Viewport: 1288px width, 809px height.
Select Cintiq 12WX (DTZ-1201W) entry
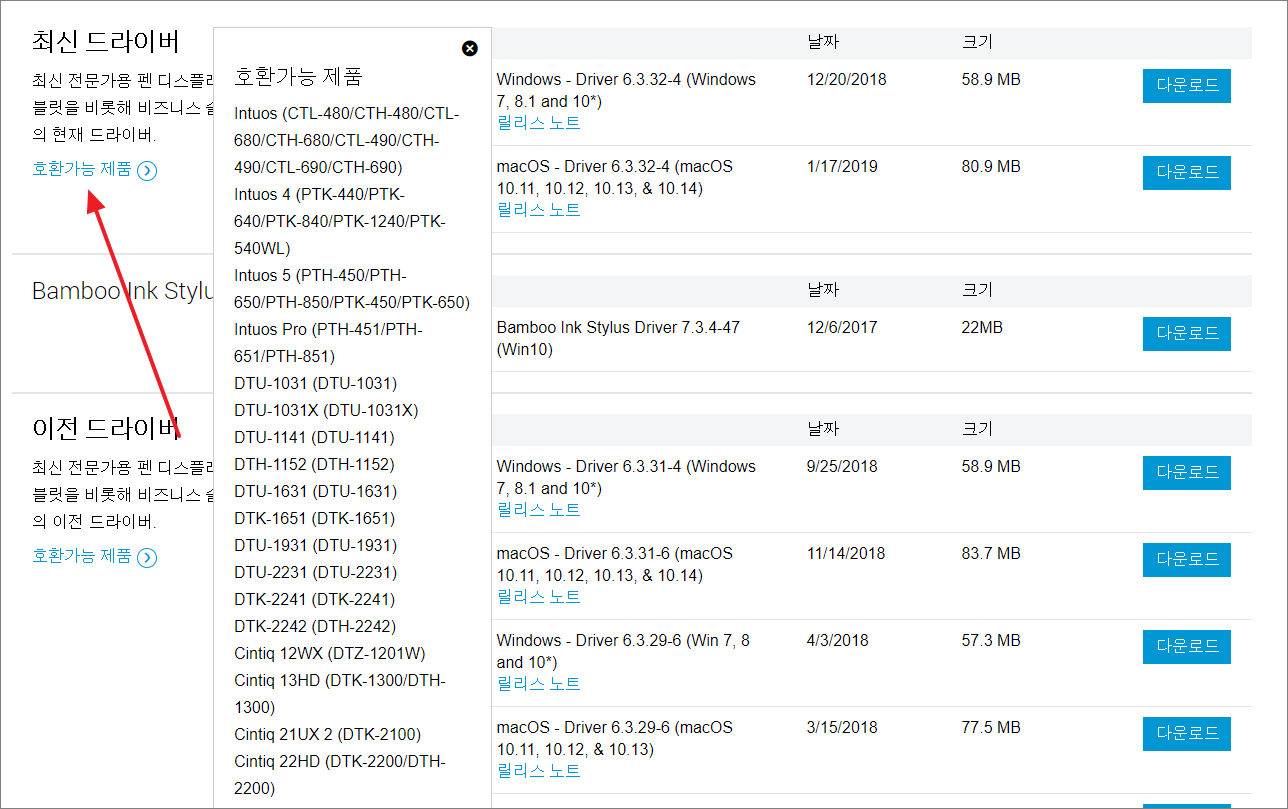pos(330,654)
